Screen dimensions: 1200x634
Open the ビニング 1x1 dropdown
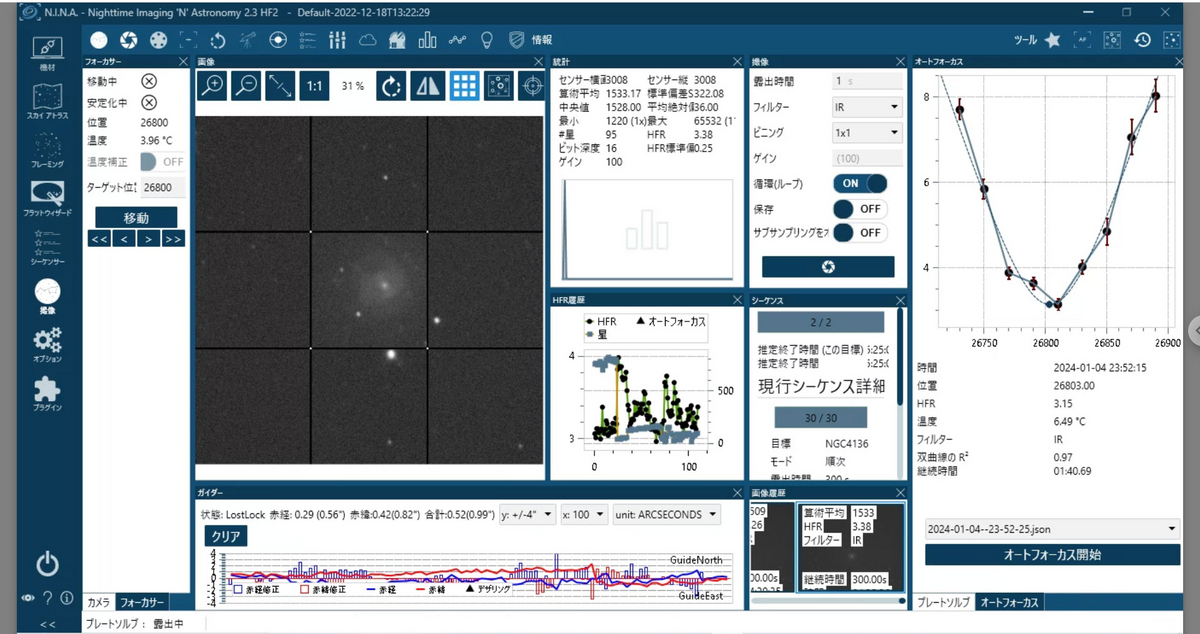coord(867,132)
